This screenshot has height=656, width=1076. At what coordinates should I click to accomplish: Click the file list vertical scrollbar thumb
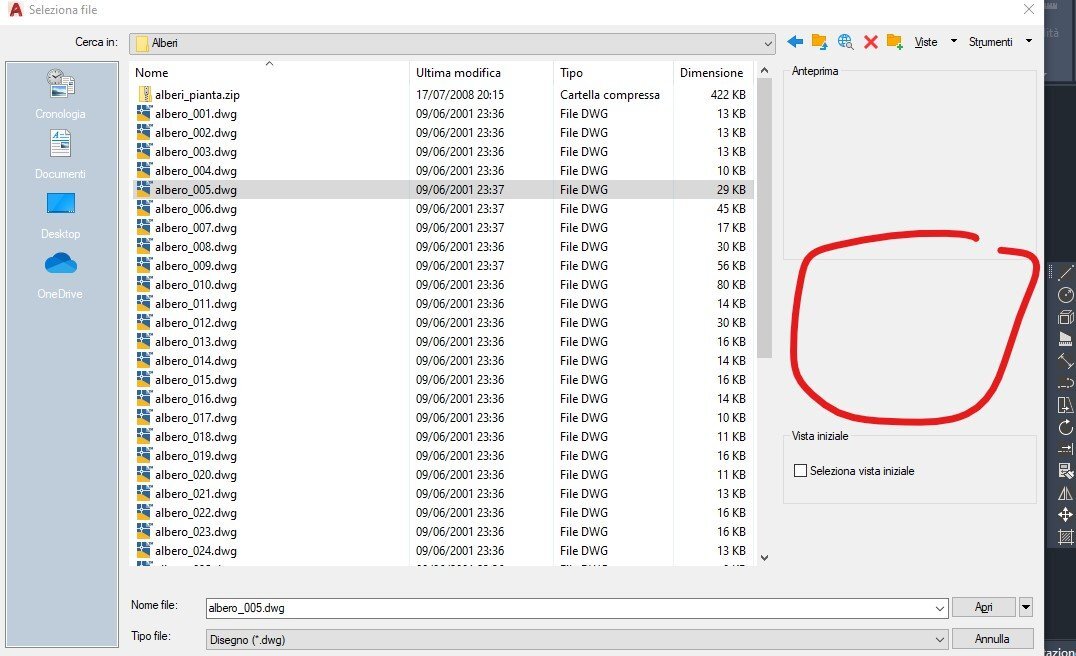pyautogui.click(x=764, y=218)
